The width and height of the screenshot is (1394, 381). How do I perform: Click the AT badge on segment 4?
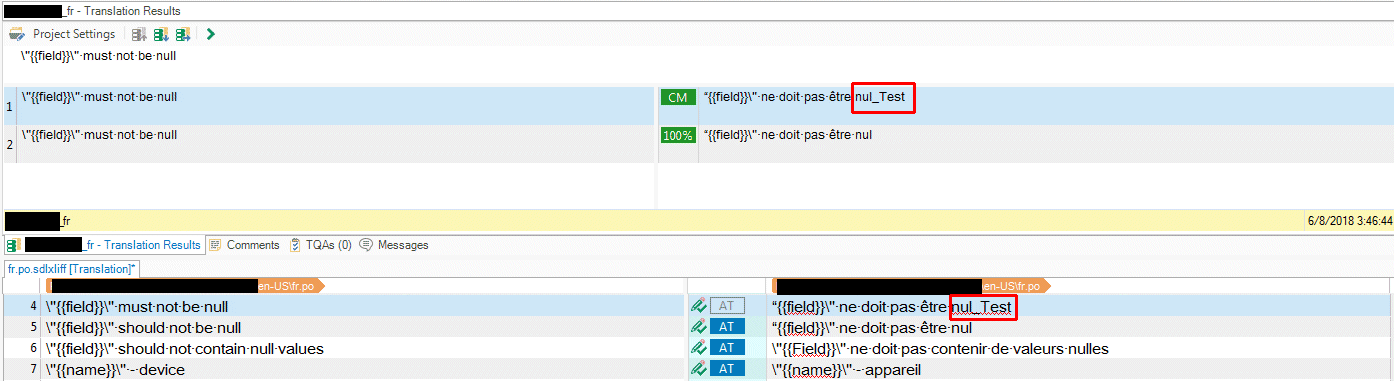click(x=728, y=306)
